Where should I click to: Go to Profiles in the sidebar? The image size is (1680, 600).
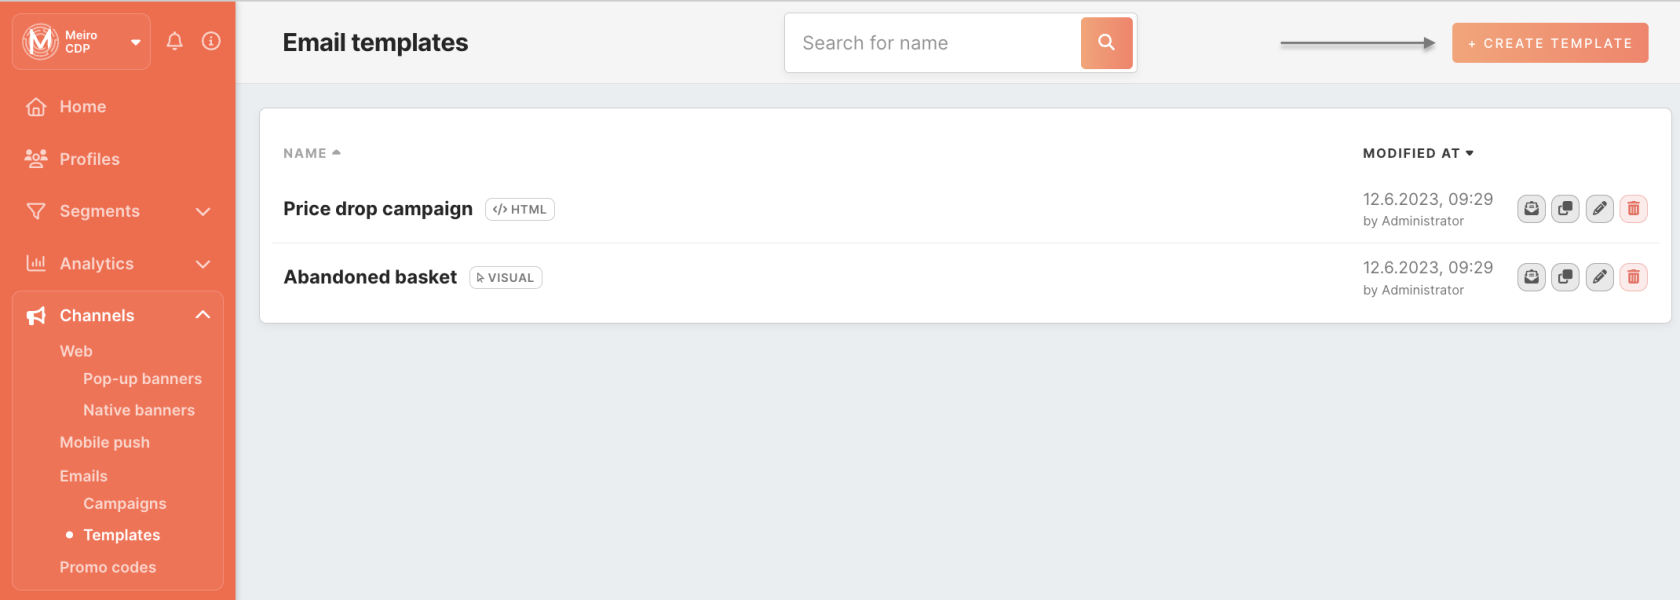(x=89, y=159)
